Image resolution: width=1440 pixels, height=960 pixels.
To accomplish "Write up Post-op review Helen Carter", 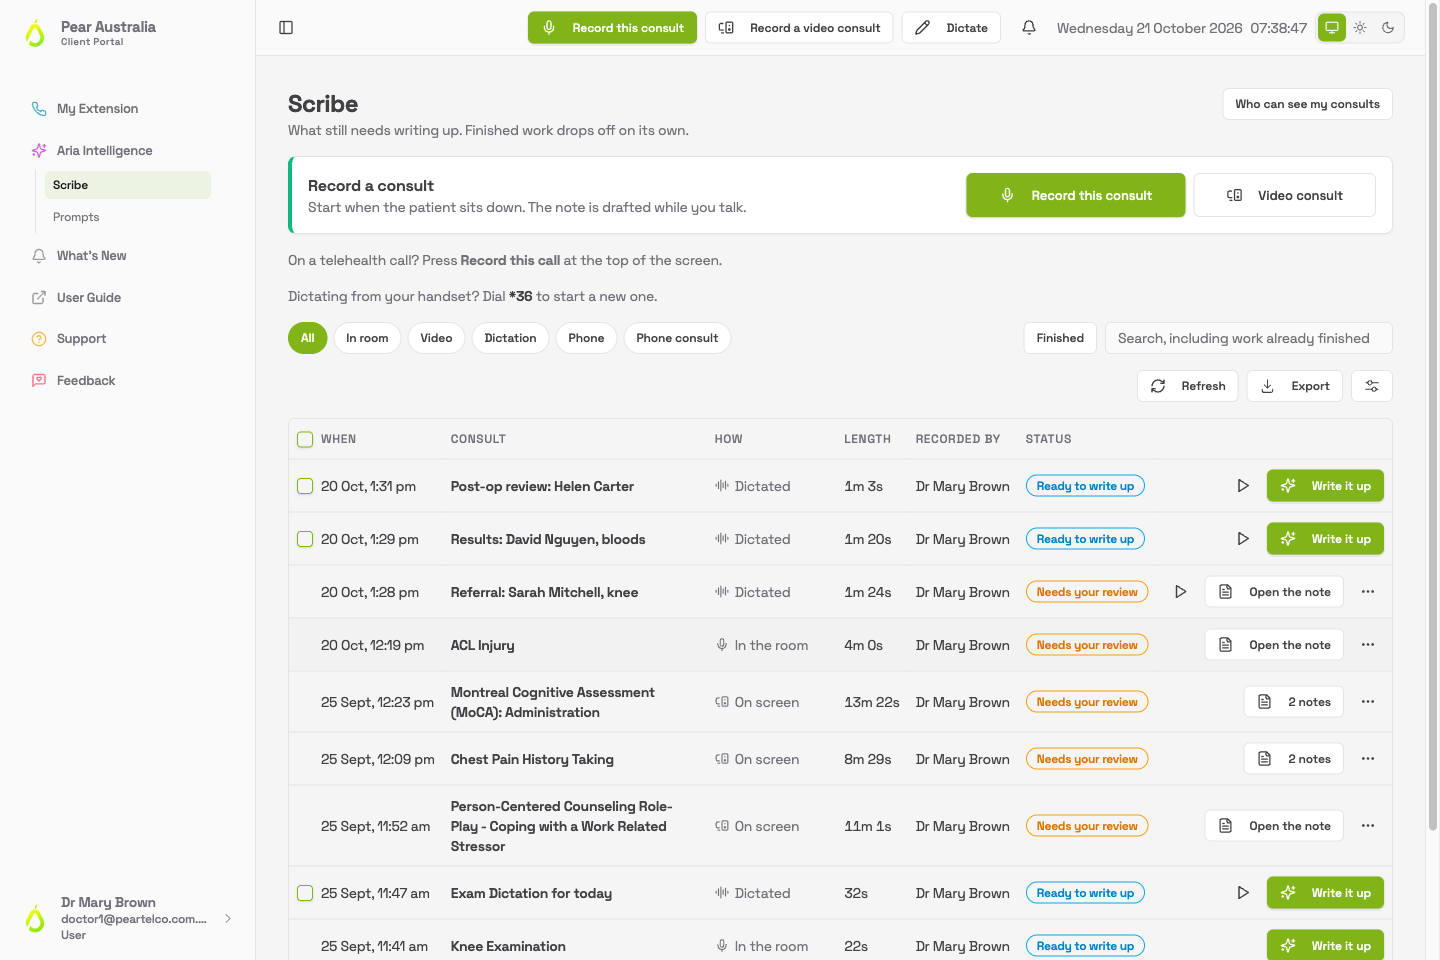I will (1325, 486).
